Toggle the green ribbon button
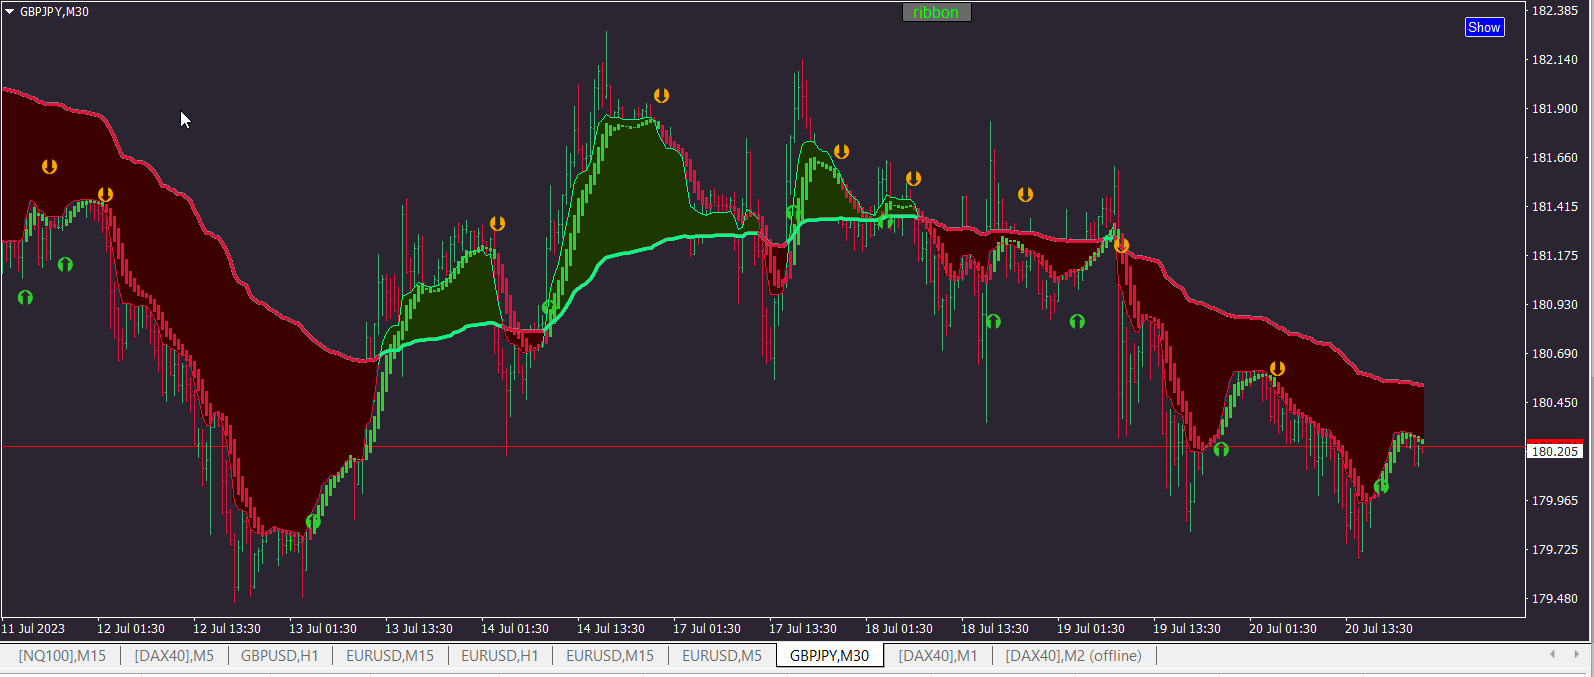This screenshot has height=677, width=1594. pos(936,12)
